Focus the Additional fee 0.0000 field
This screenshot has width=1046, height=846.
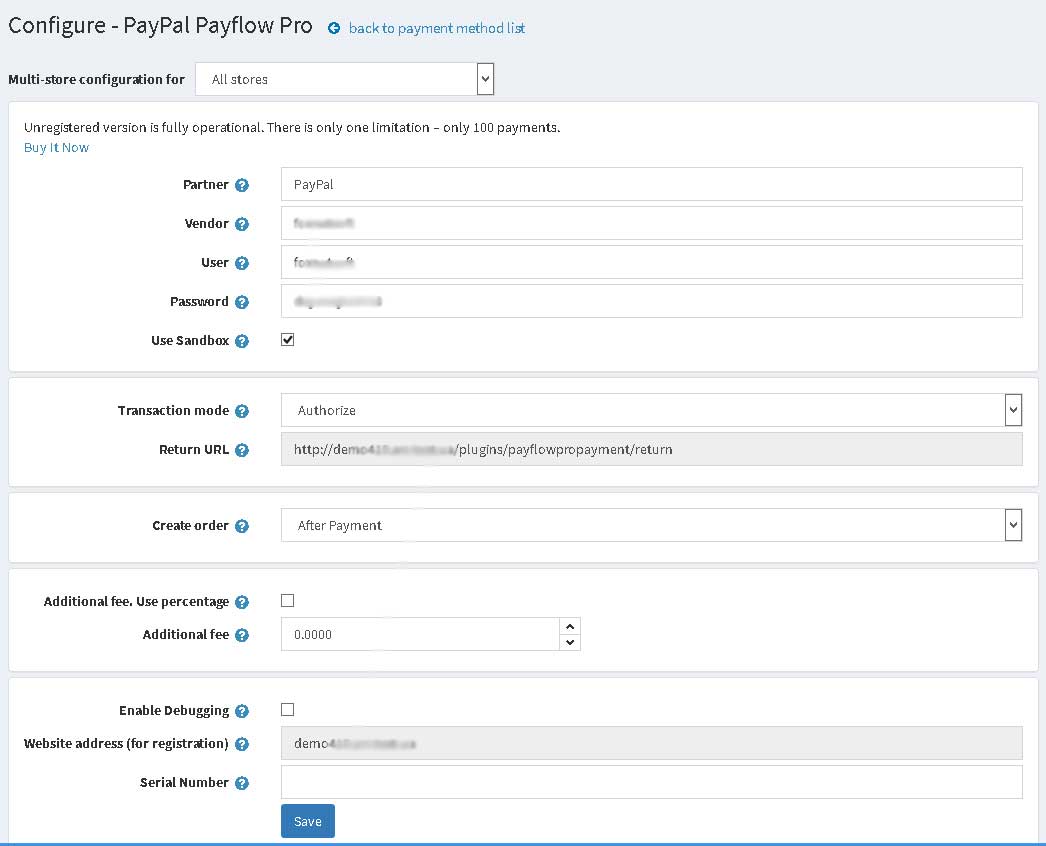[420, 634]
